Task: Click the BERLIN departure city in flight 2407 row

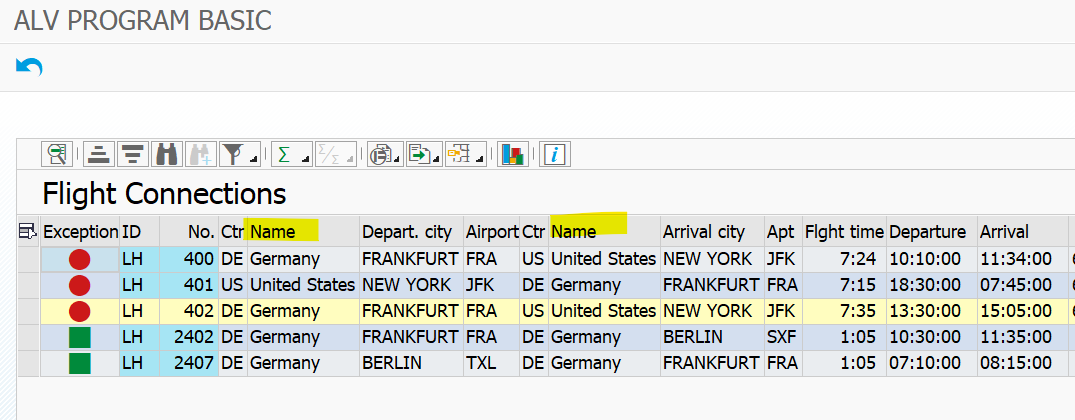Action: point(411,363)
